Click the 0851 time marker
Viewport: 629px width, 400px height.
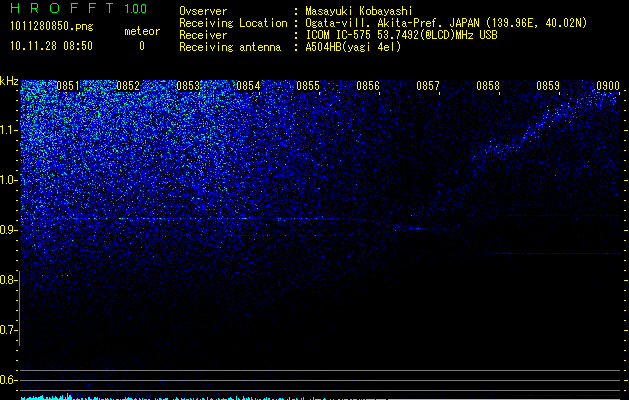pyautogui.click(x=68, y=86)
